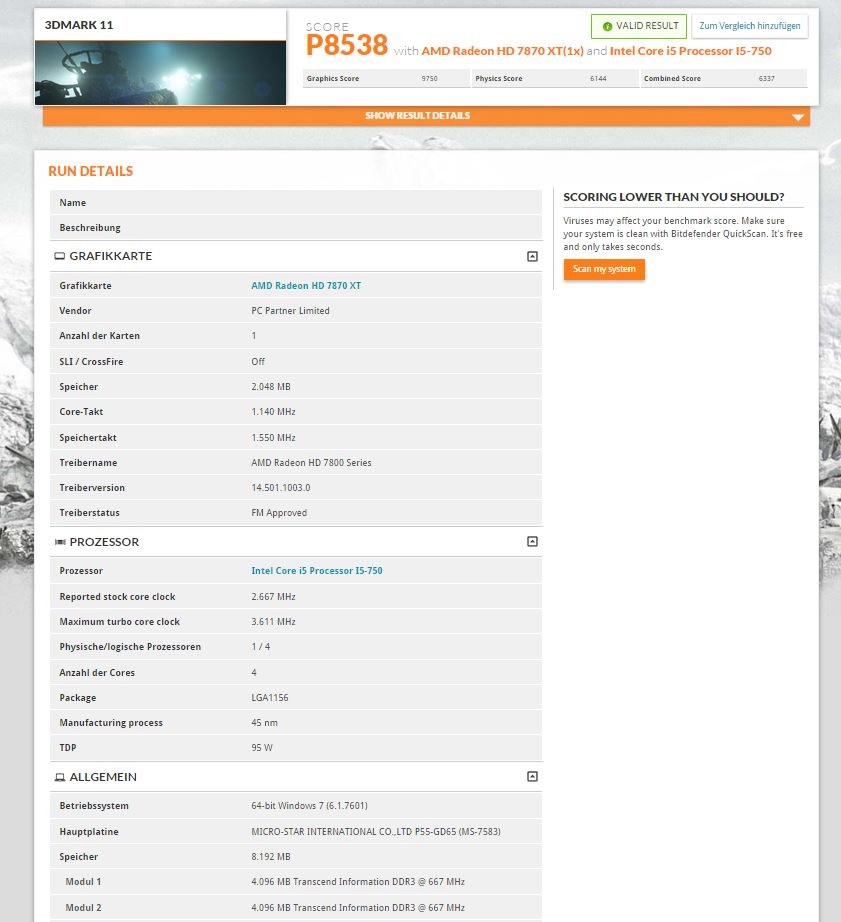
Task: Select Modul 1 memory description
Action: click(x=358, y=882)
